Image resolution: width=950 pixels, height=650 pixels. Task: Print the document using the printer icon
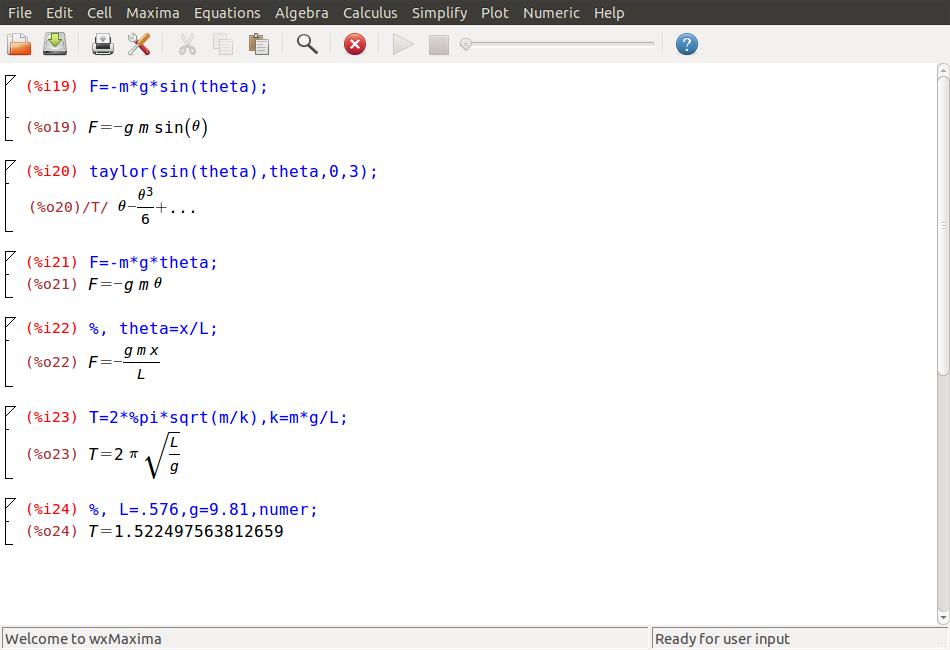(103, 44)
